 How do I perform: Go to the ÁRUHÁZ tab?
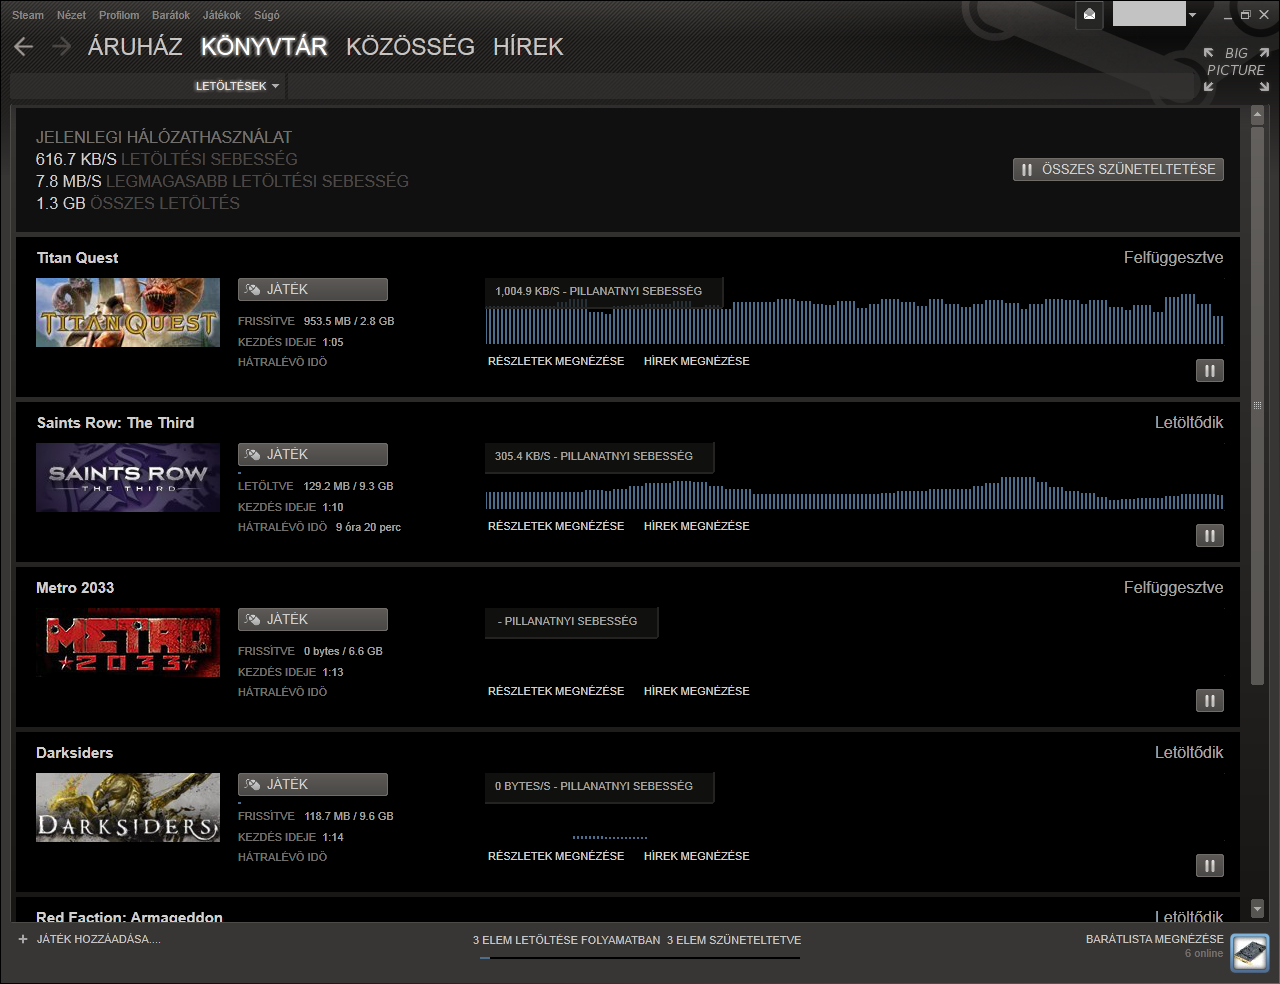tap(135, 47)
